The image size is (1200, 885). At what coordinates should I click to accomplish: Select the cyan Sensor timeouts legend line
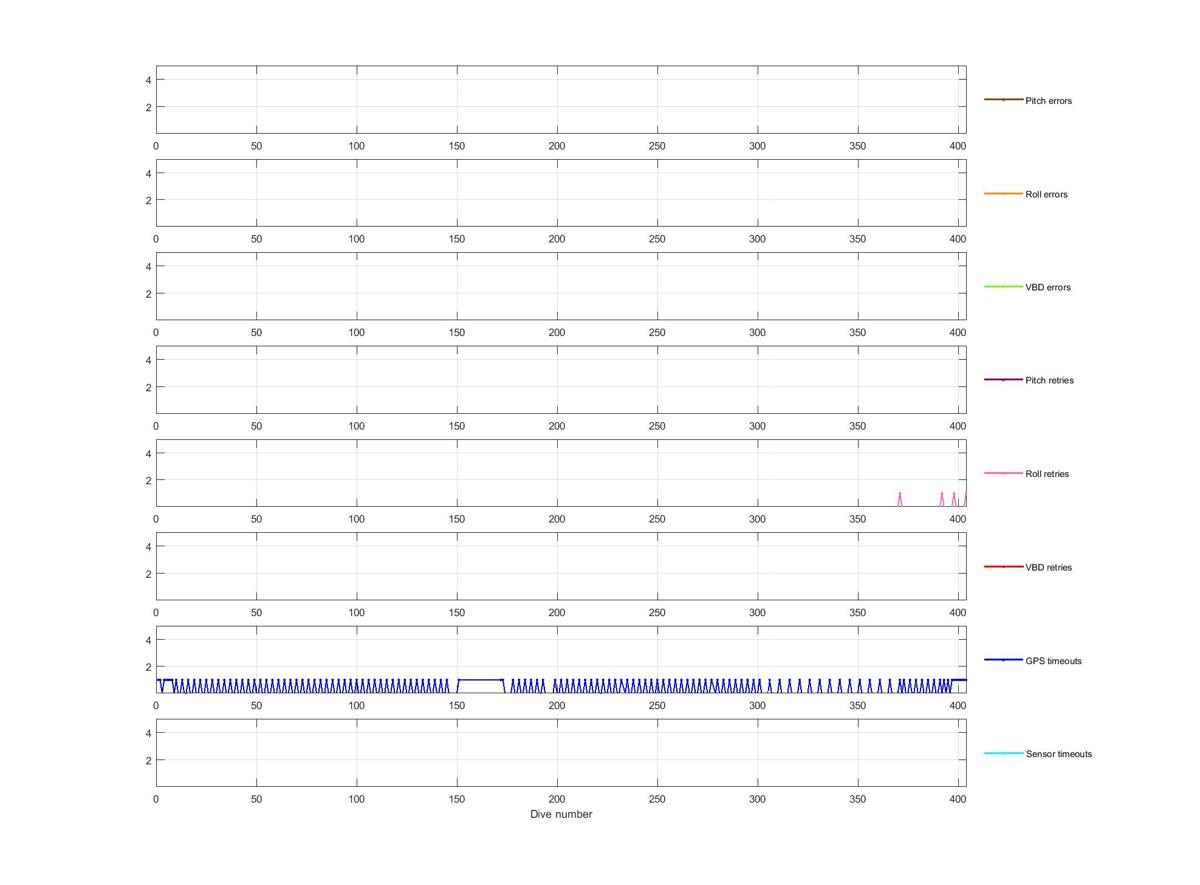1003,753
